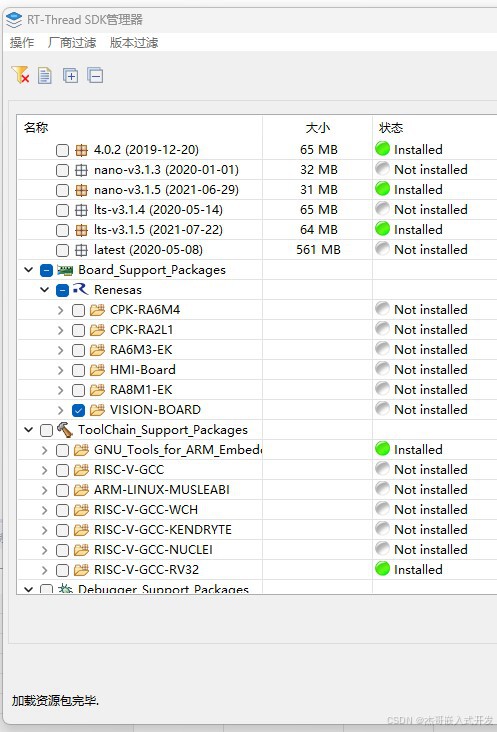Collapse the ToolChain_Support_Packages tree node
Screen dimensions: 497x732
point(28,429)
